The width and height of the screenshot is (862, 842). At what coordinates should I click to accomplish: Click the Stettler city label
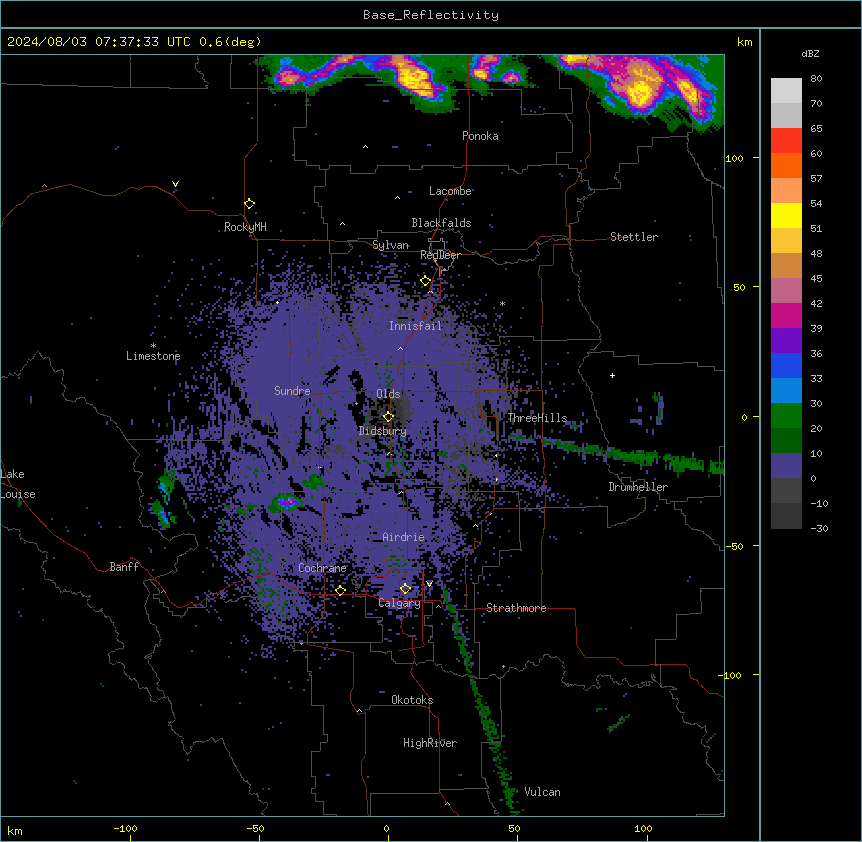pos(634,237)
